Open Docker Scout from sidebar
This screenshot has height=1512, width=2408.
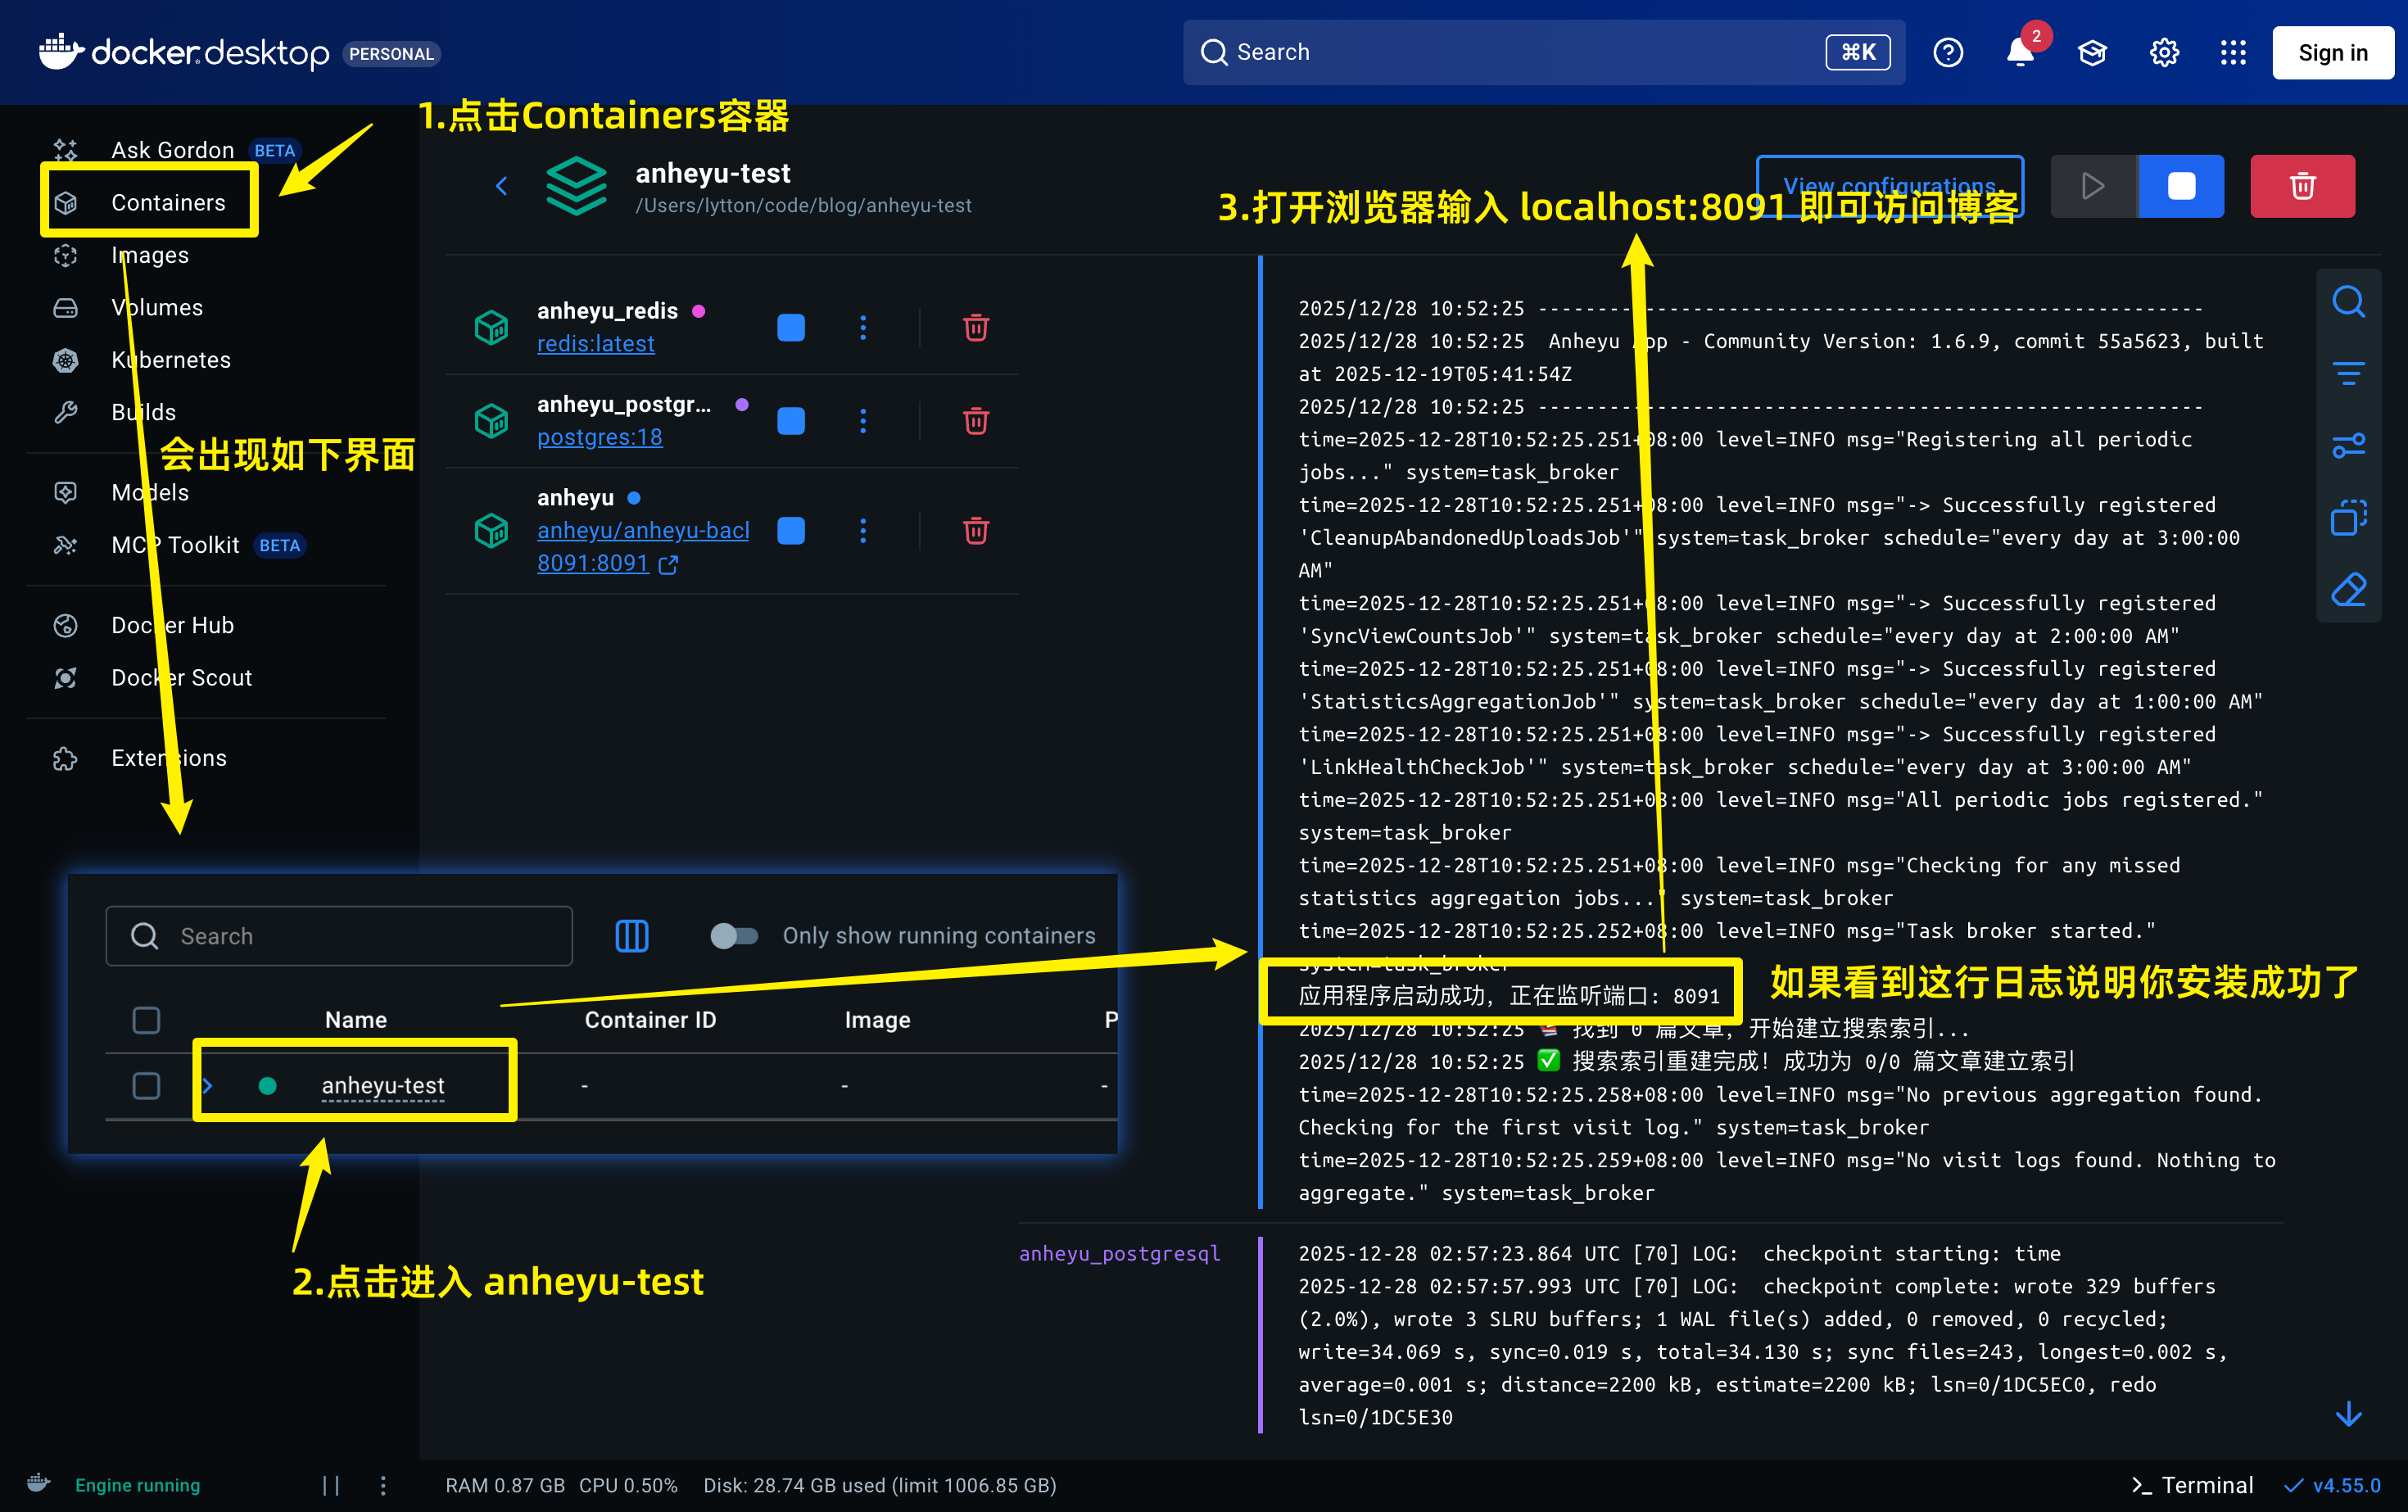click(x=181, y=677)
